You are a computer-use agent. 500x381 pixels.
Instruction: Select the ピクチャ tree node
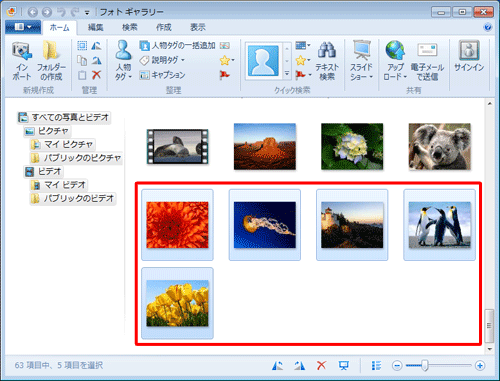(x=47, y=131)
